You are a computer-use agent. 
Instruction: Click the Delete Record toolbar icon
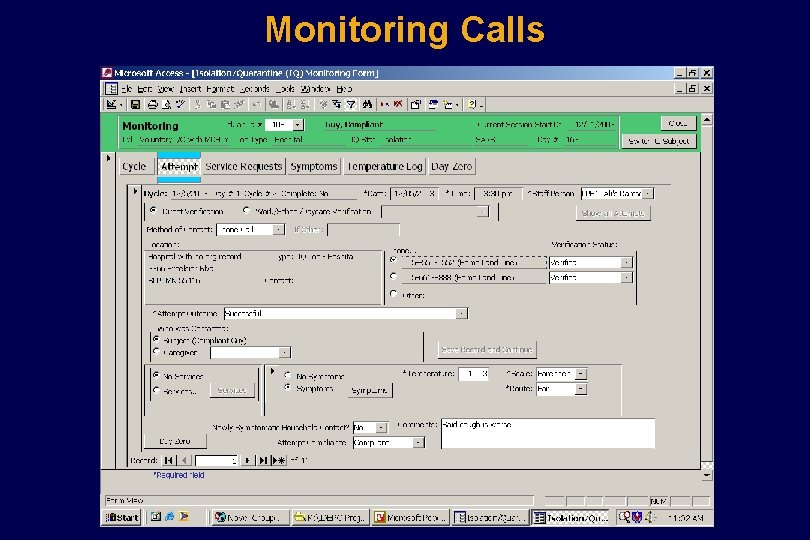coord(398,105)
